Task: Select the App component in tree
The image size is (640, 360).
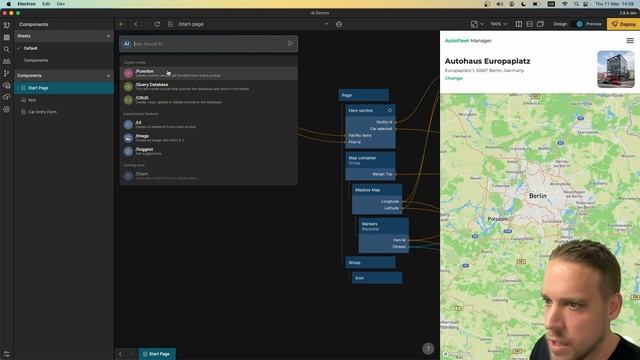Action: pos(64,100)
